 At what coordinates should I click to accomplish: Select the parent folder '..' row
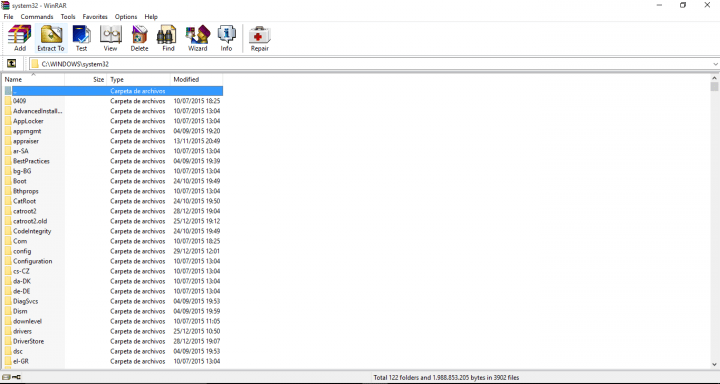(x=112, y=91)
